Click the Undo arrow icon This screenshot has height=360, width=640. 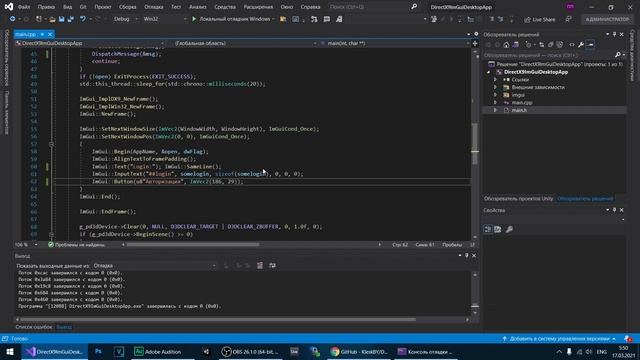coord(83,19)
